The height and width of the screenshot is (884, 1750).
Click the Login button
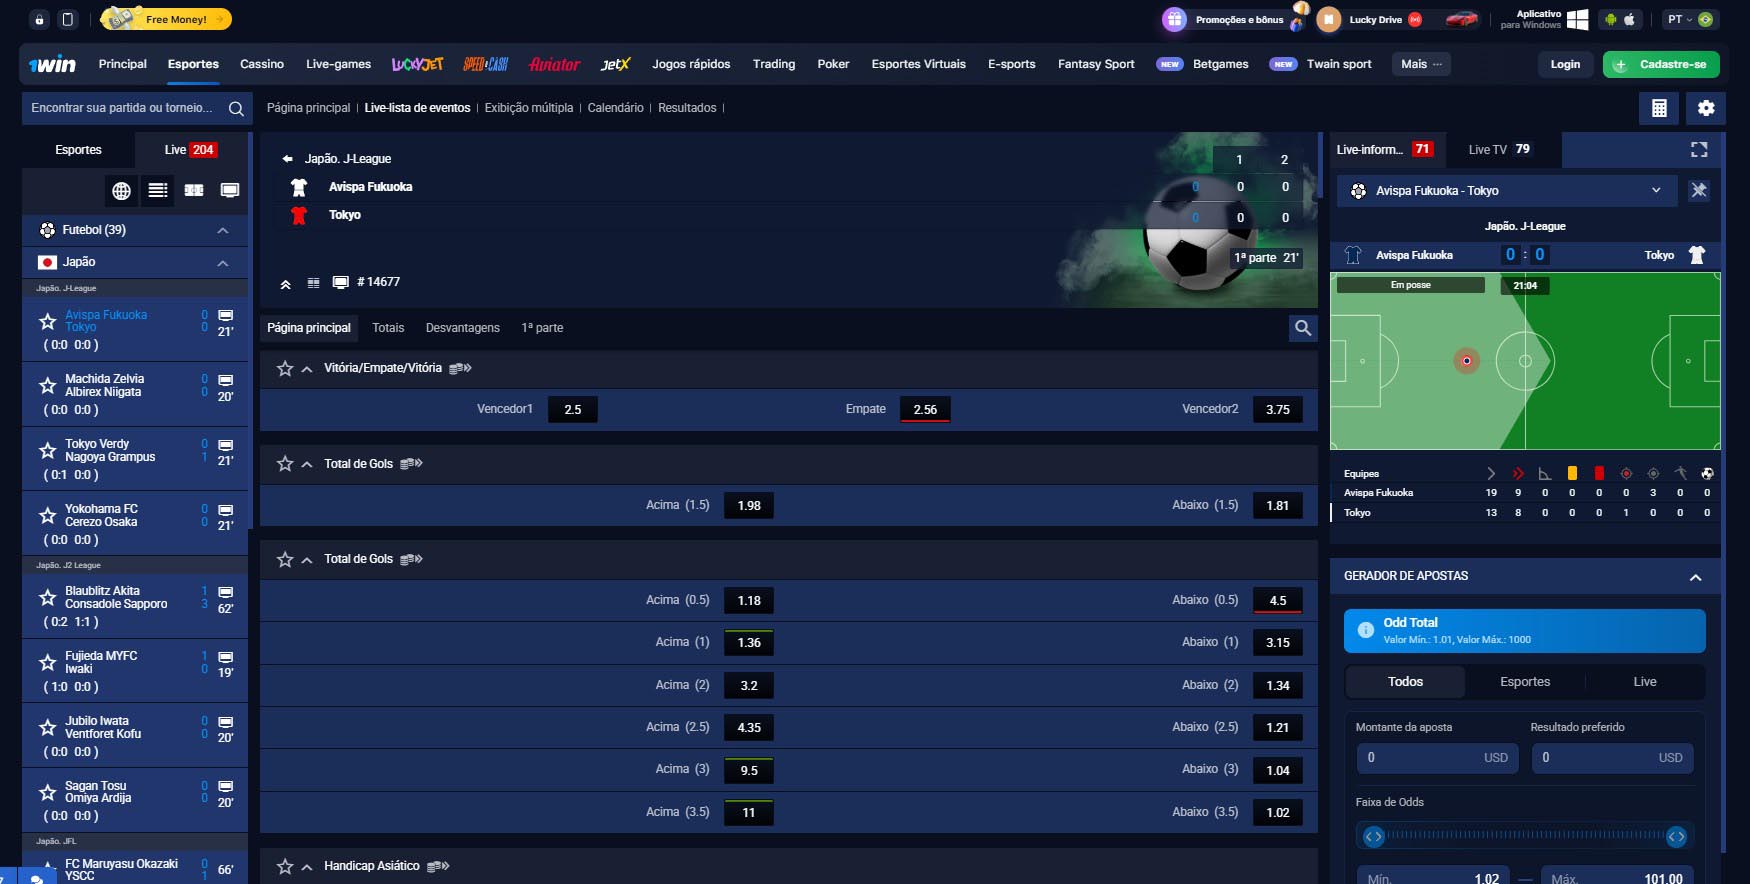(1565, 64)
